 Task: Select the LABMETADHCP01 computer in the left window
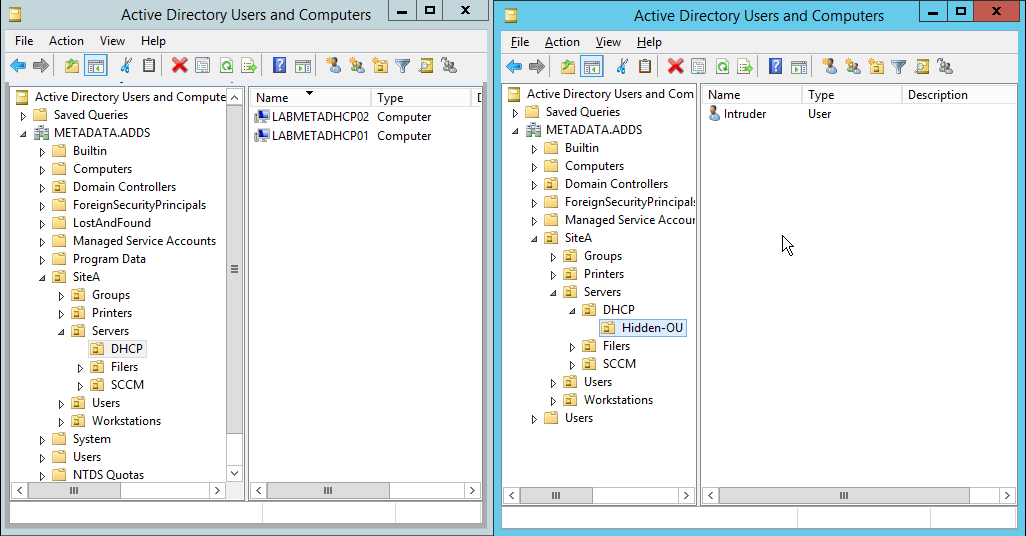[321, 136]
